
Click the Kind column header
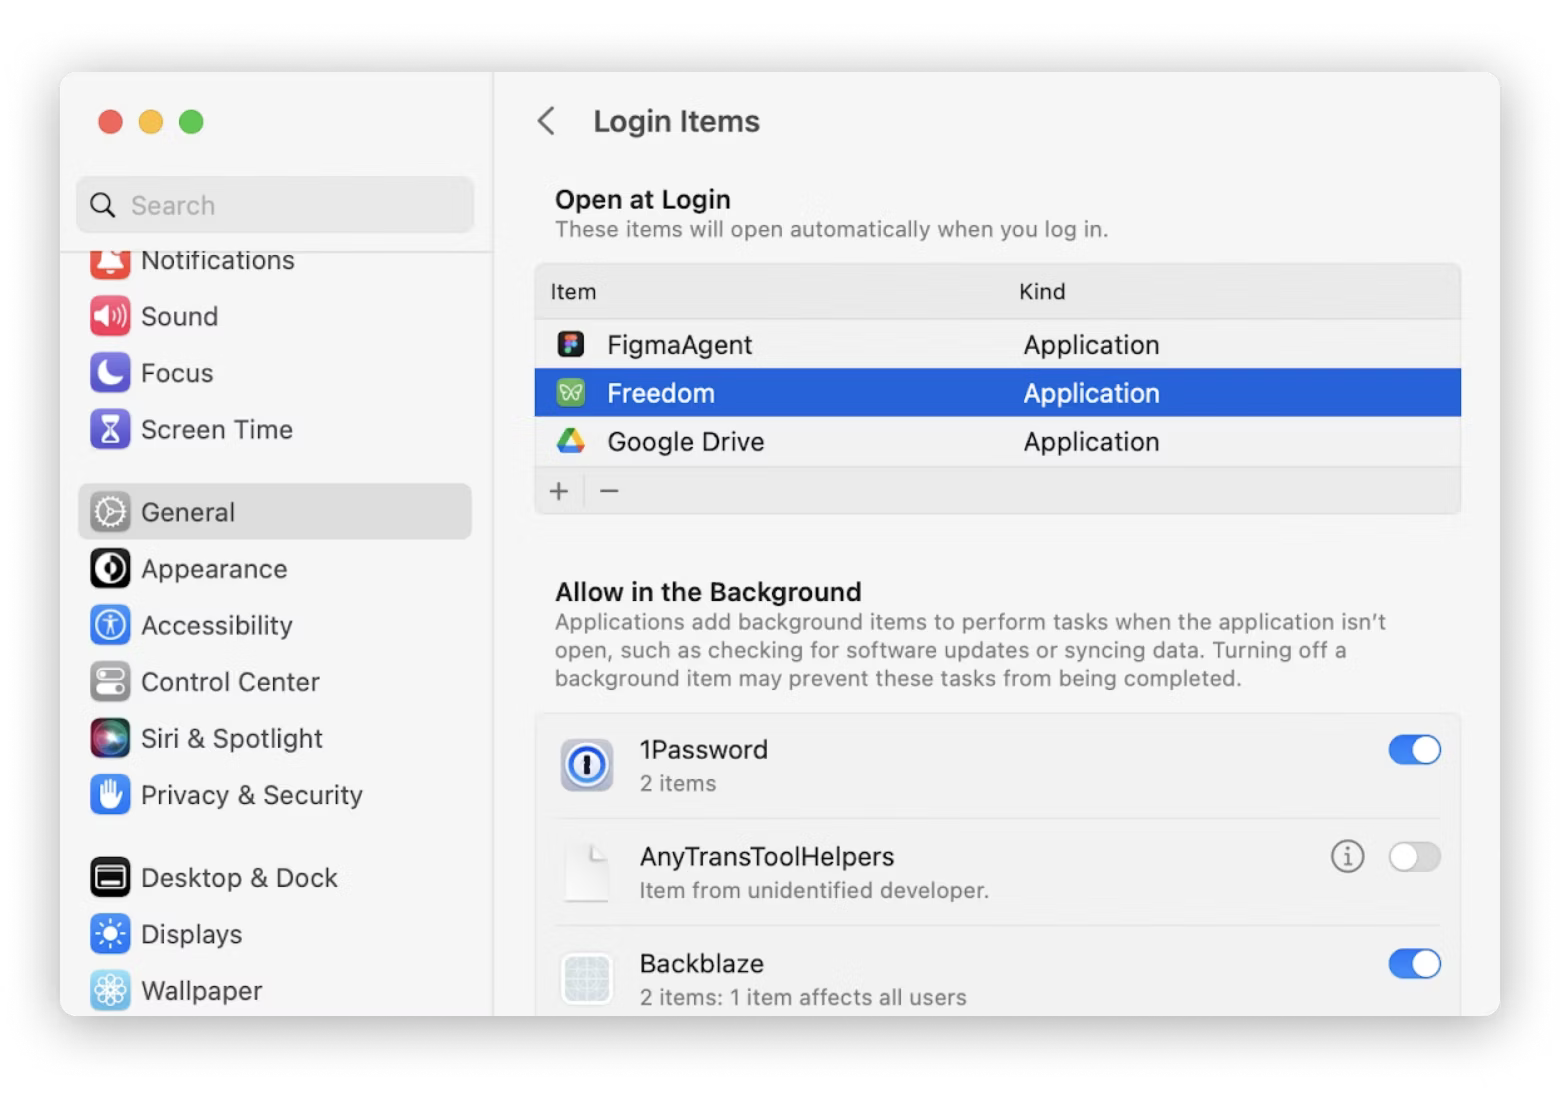click(1042, 292)
